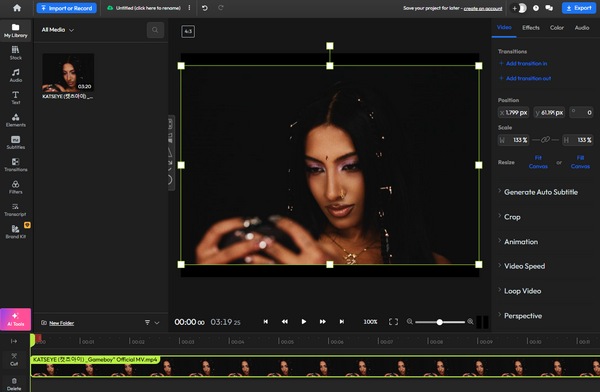The image size is (600, 392).
Task: Launch AI Tools
Action: pyautogui.click(x=16, y=319)
